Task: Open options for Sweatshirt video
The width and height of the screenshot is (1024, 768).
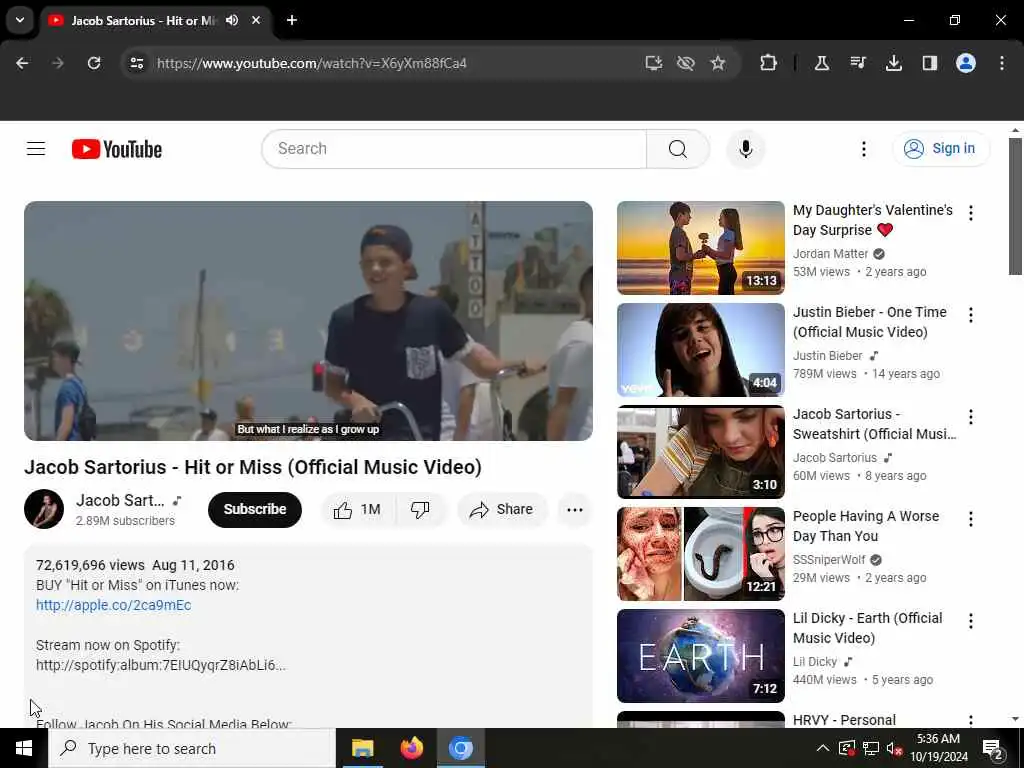Action: 970,417
